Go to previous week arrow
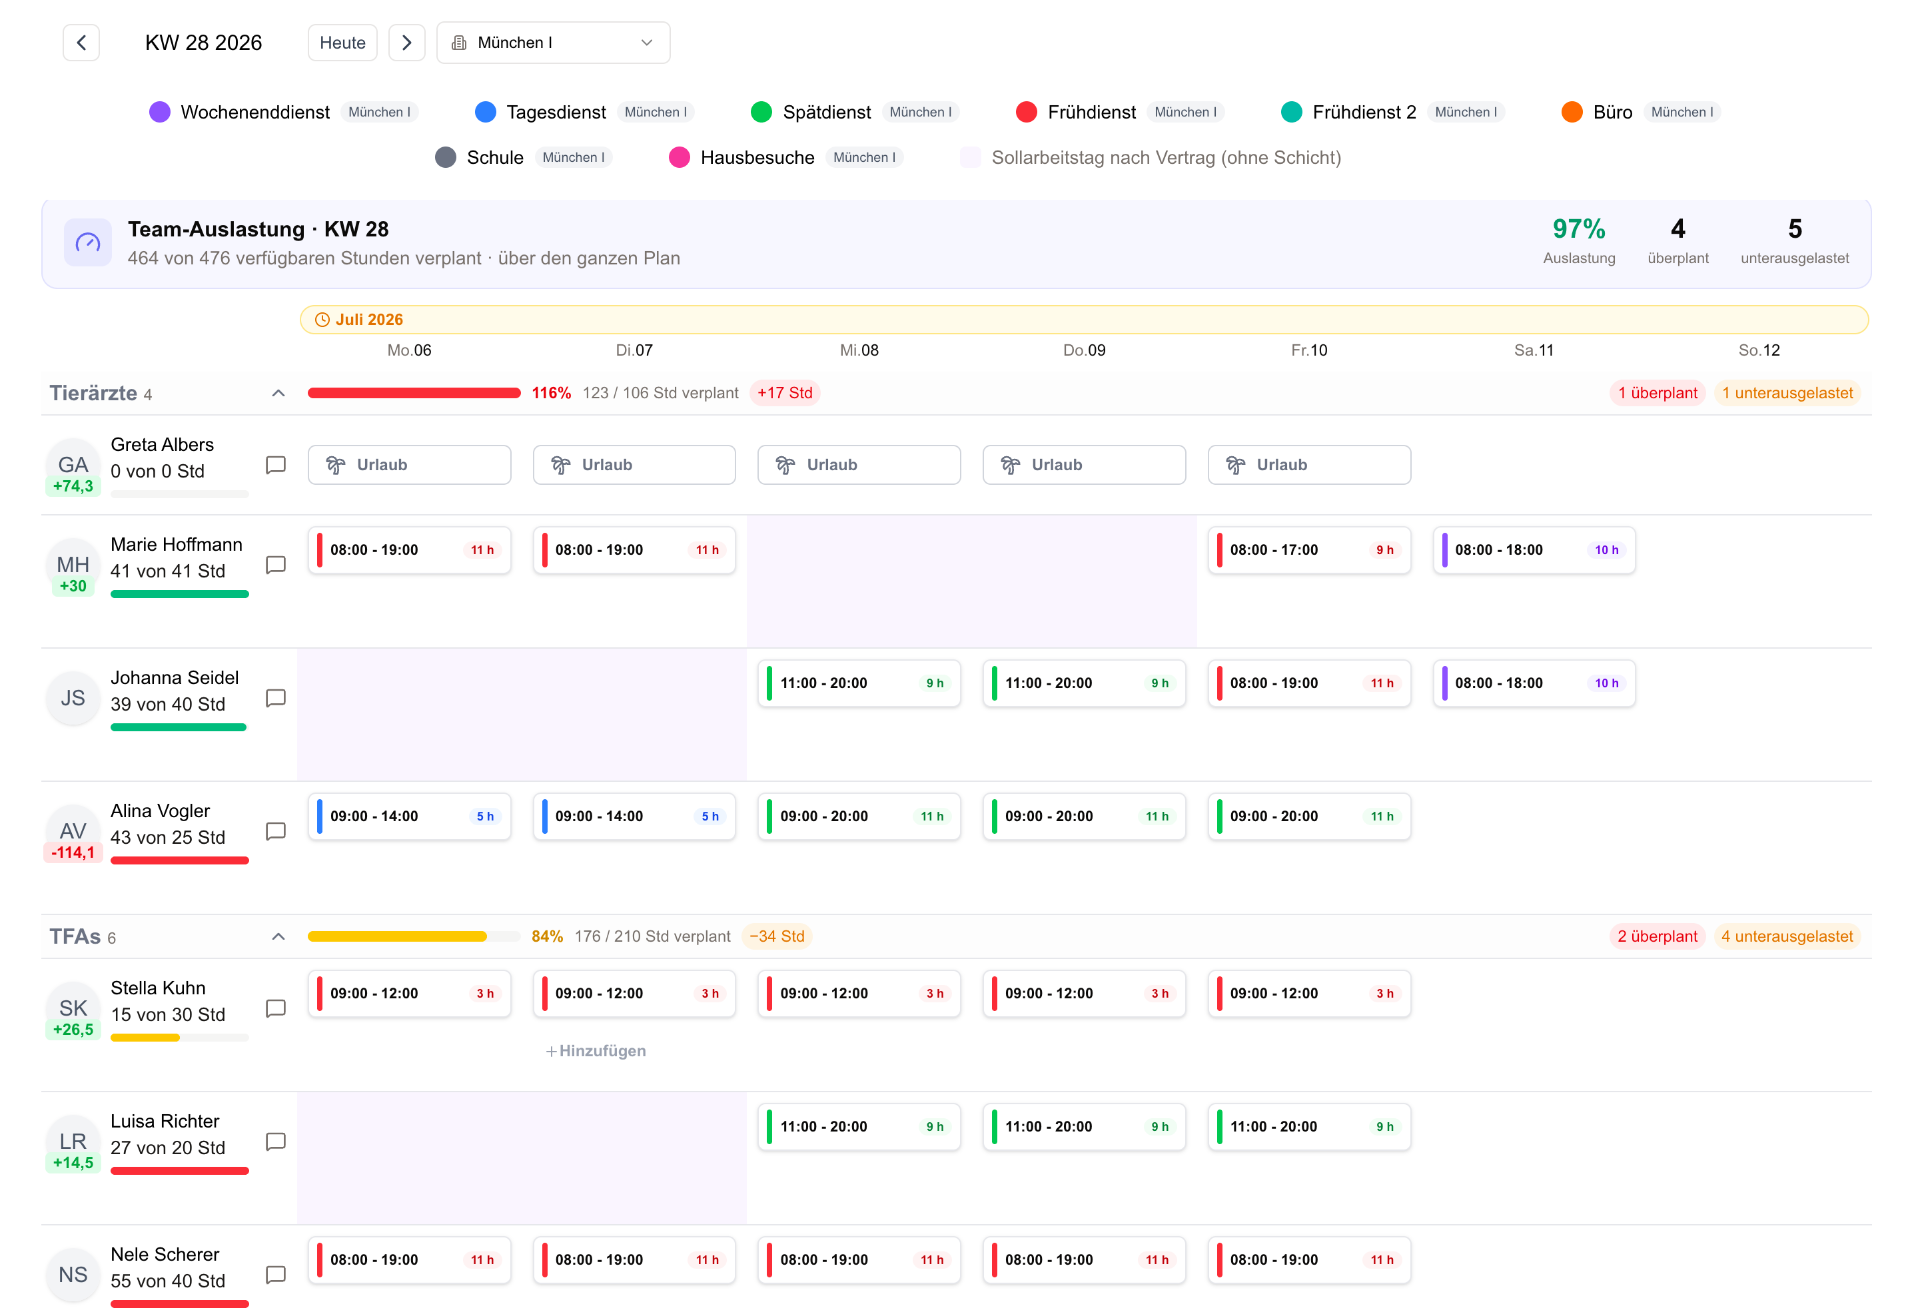The width and height of the screenshot is (1920, 1312). (x=81, y=43)
